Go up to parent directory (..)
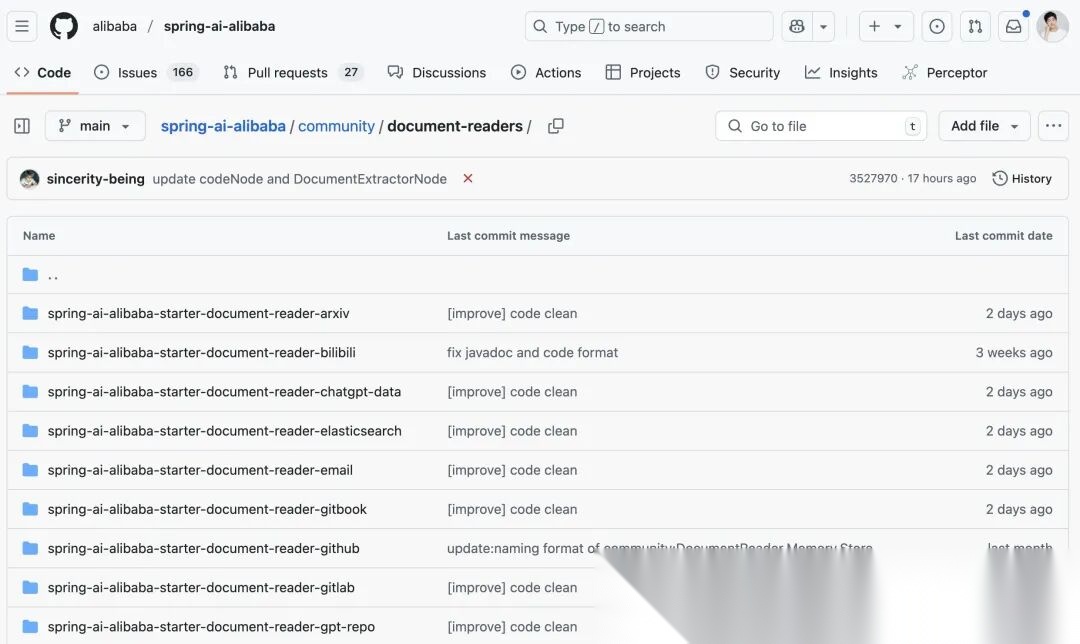The height and width of the screenshot is (644, 1080). [x=53, y=275]
